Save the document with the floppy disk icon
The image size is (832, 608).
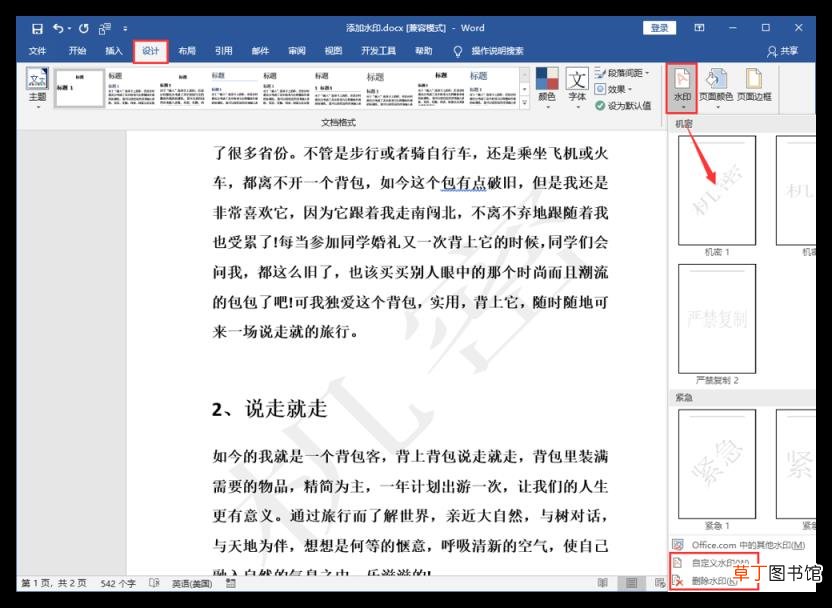tap(37, 29)
